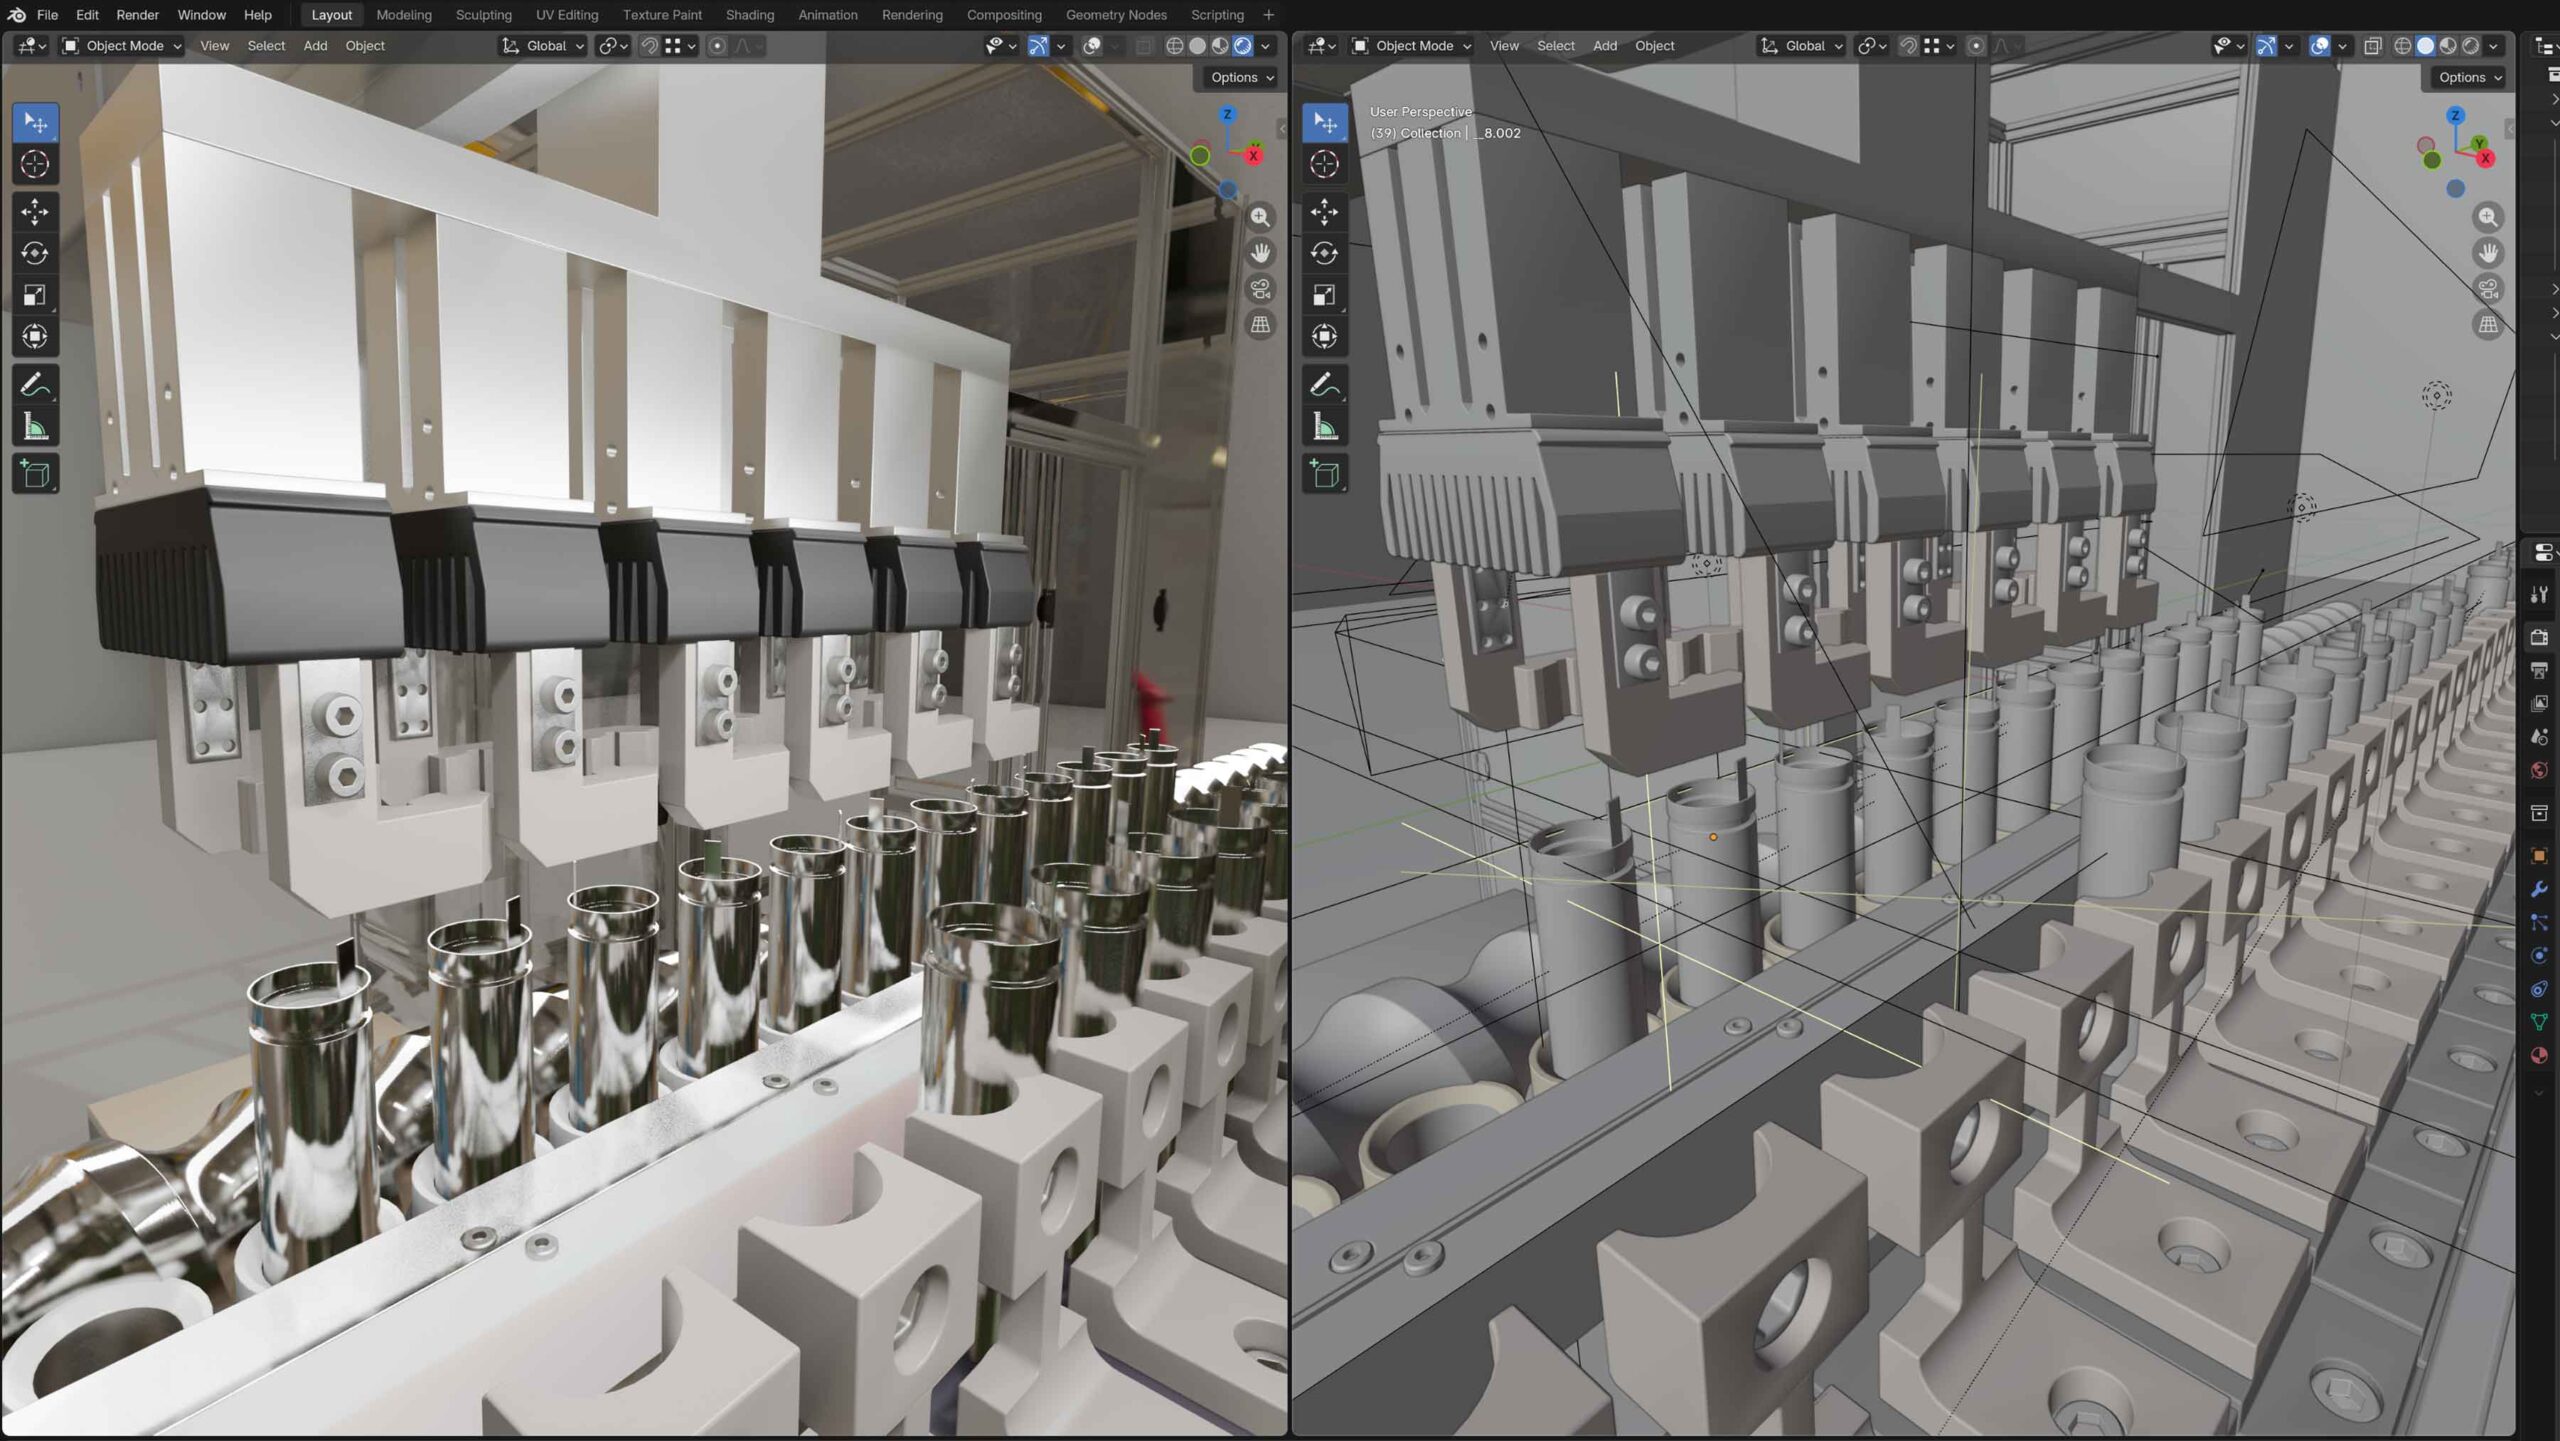
Task: Select the Measure tool in right viewport
Action: 1325,428
